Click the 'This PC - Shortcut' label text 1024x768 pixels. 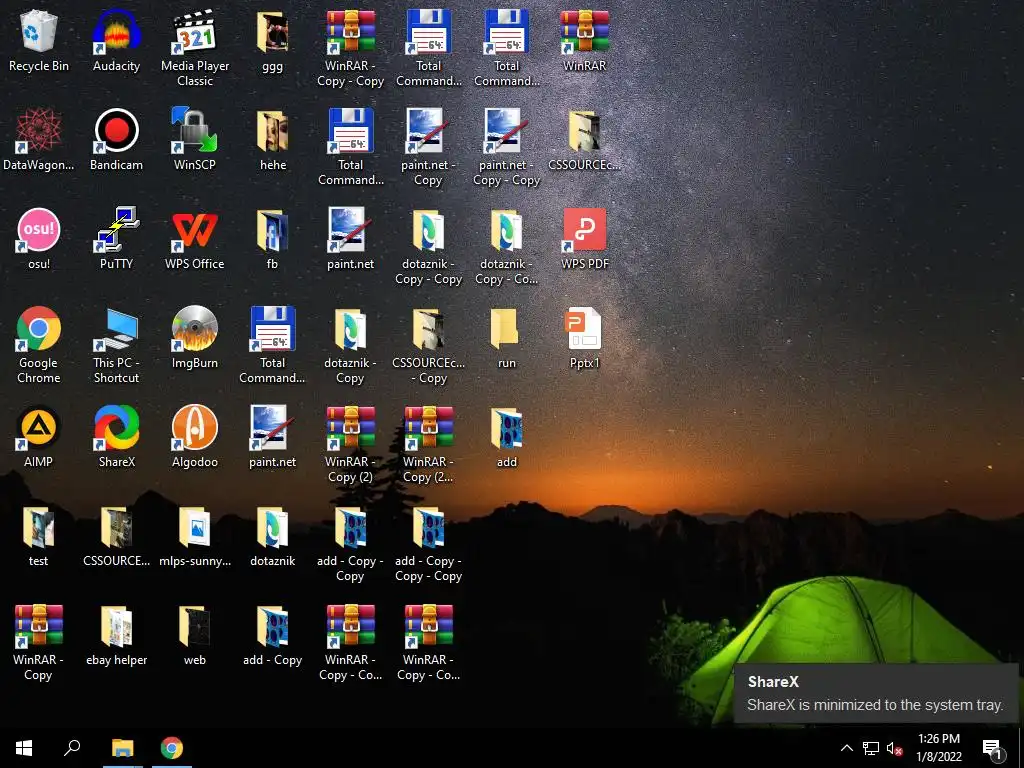pos(116,370)
